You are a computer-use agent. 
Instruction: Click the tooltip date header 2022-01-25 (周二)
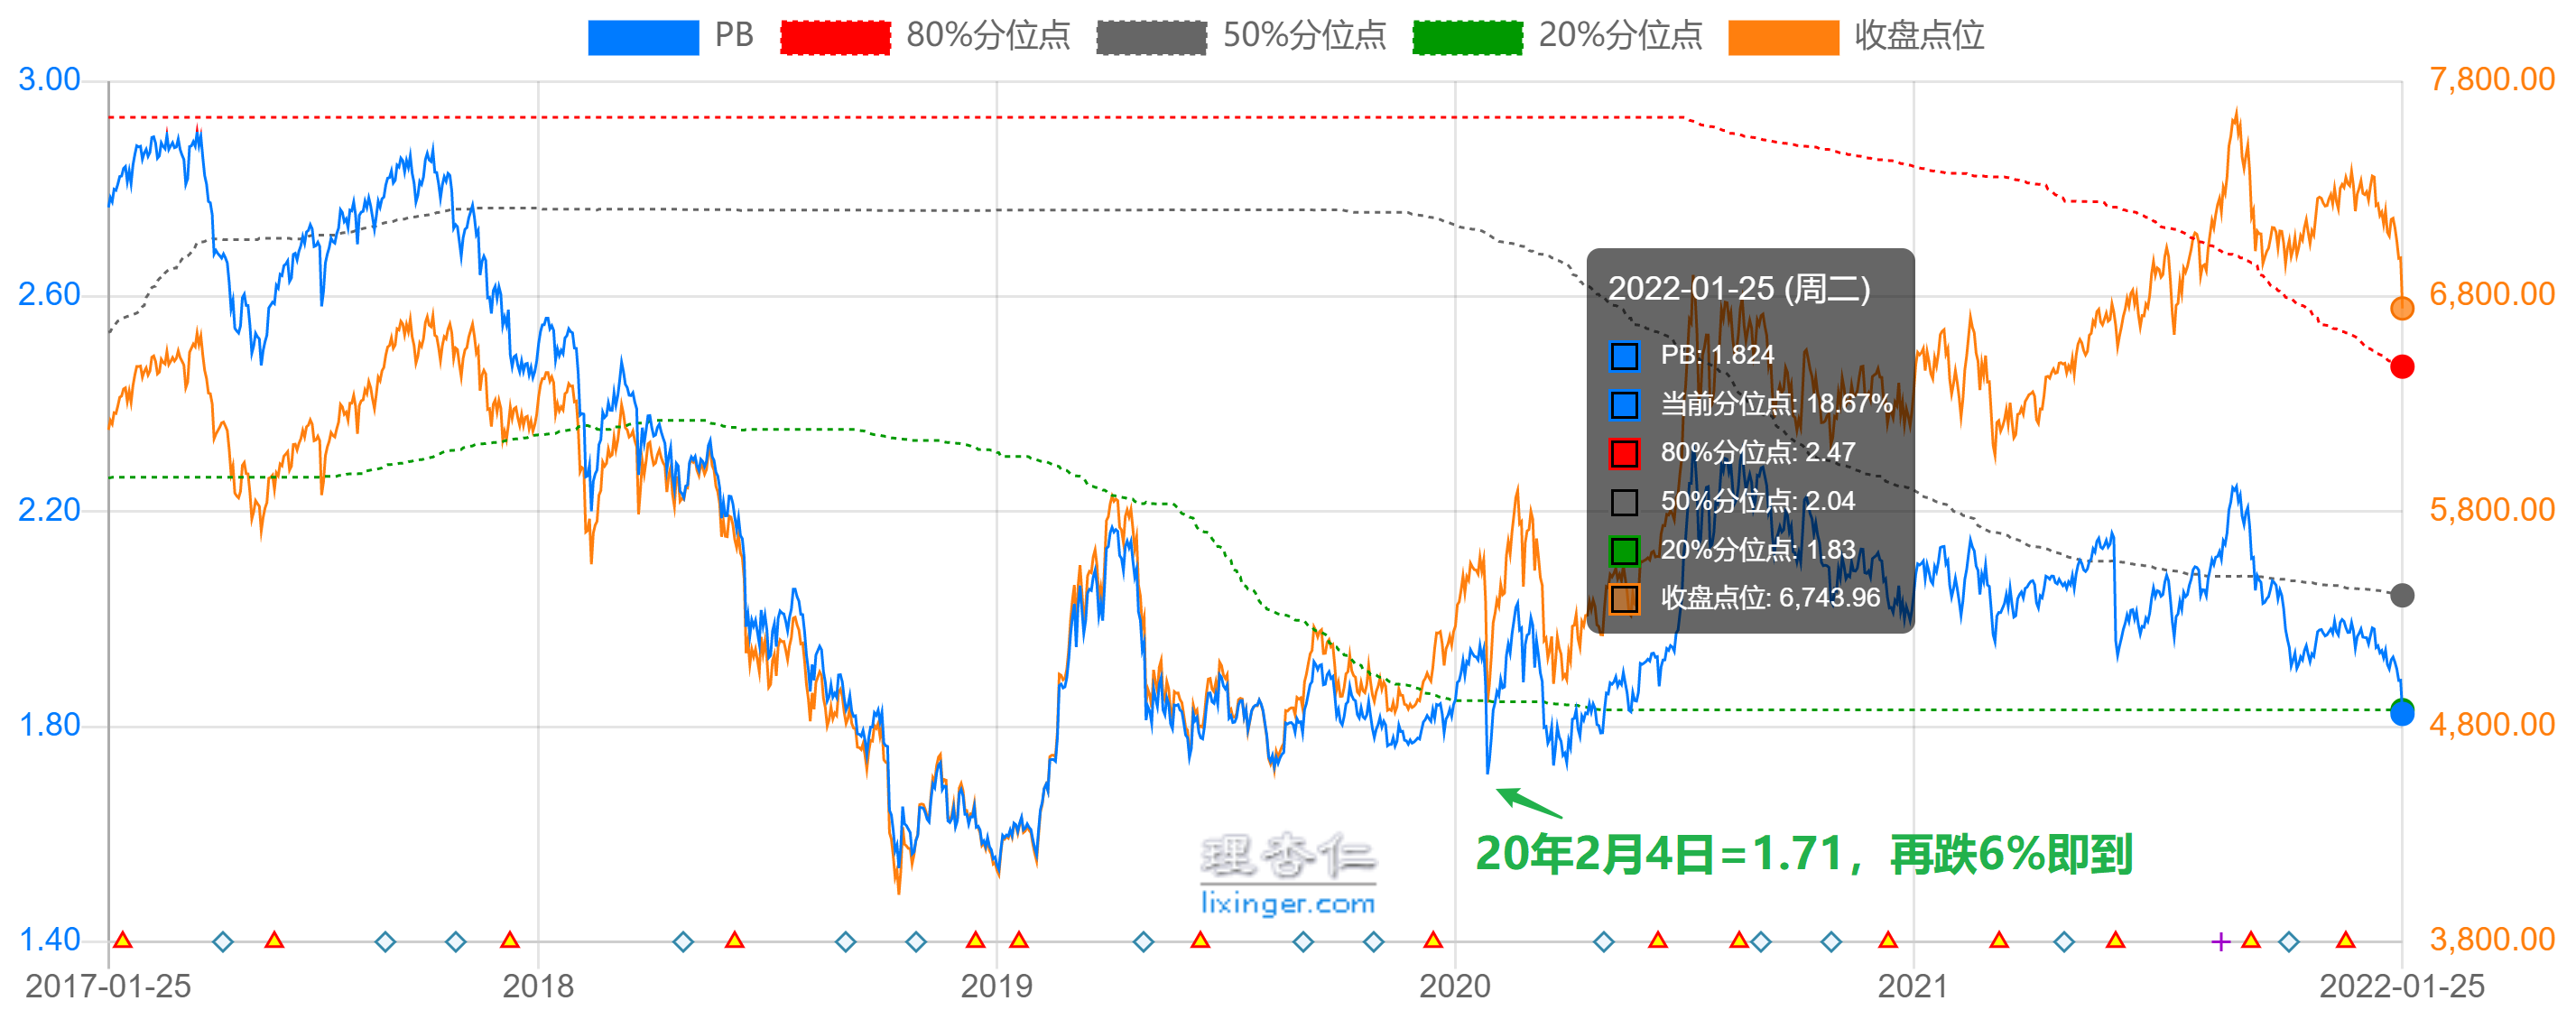[x=1738, y=289]
